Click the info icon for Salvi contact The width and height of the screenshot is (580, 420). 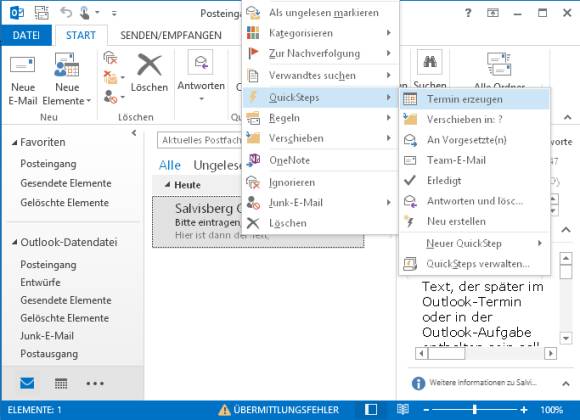[x=418, y=383]
